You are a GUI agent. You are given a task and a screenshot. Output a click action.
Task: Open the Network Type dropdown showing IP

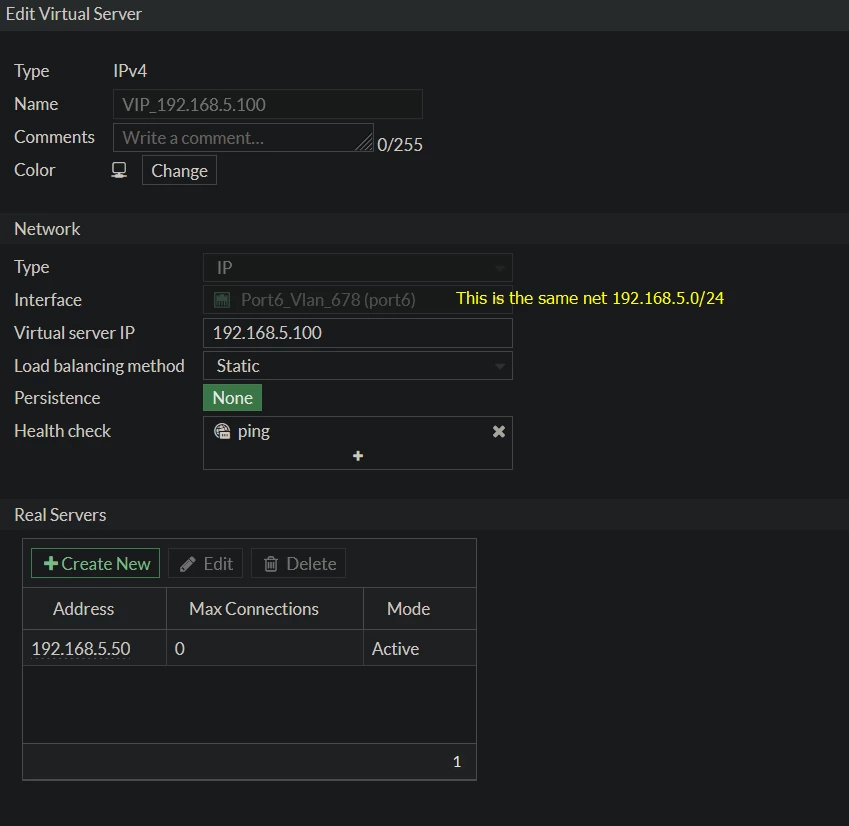coord(357,268)
